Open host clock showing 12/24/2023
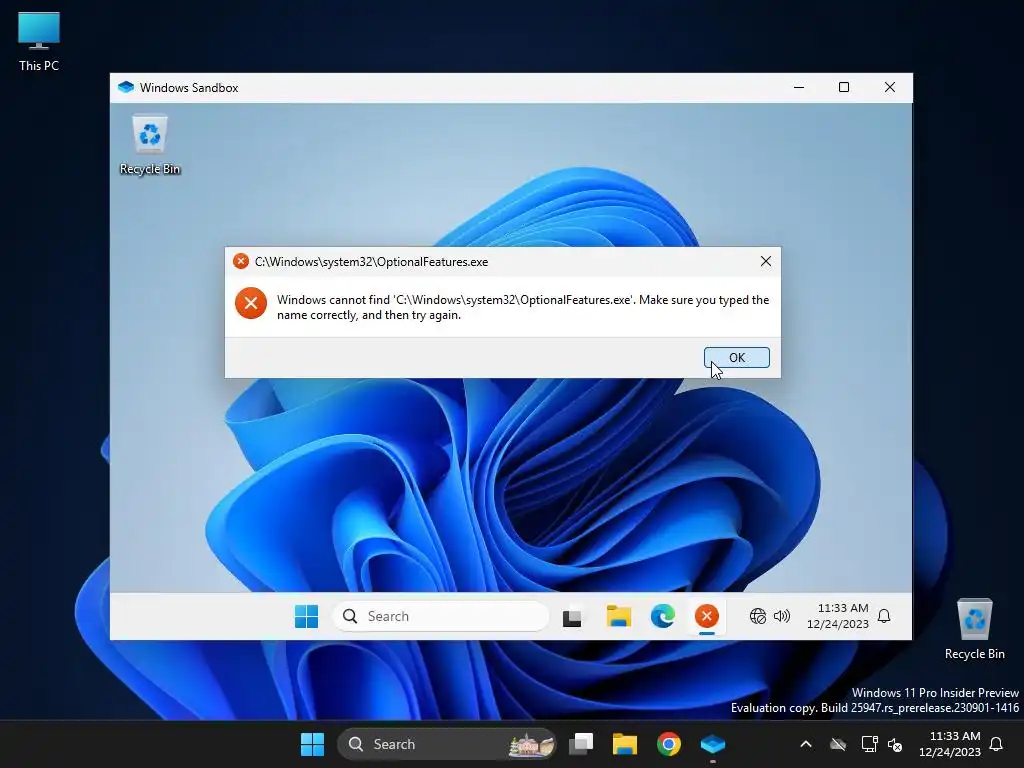This screenshot has height=768, width=1024. (950, 744)
